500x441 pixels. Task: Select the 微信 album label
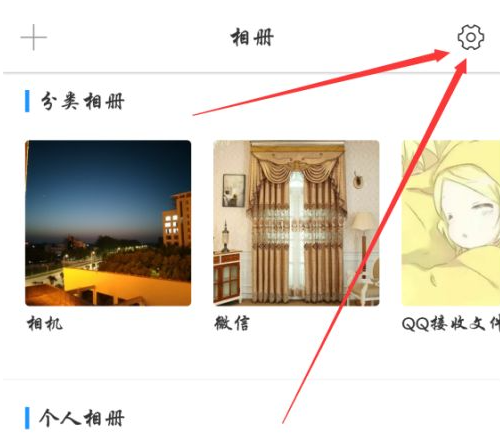(x=232, y=323)
